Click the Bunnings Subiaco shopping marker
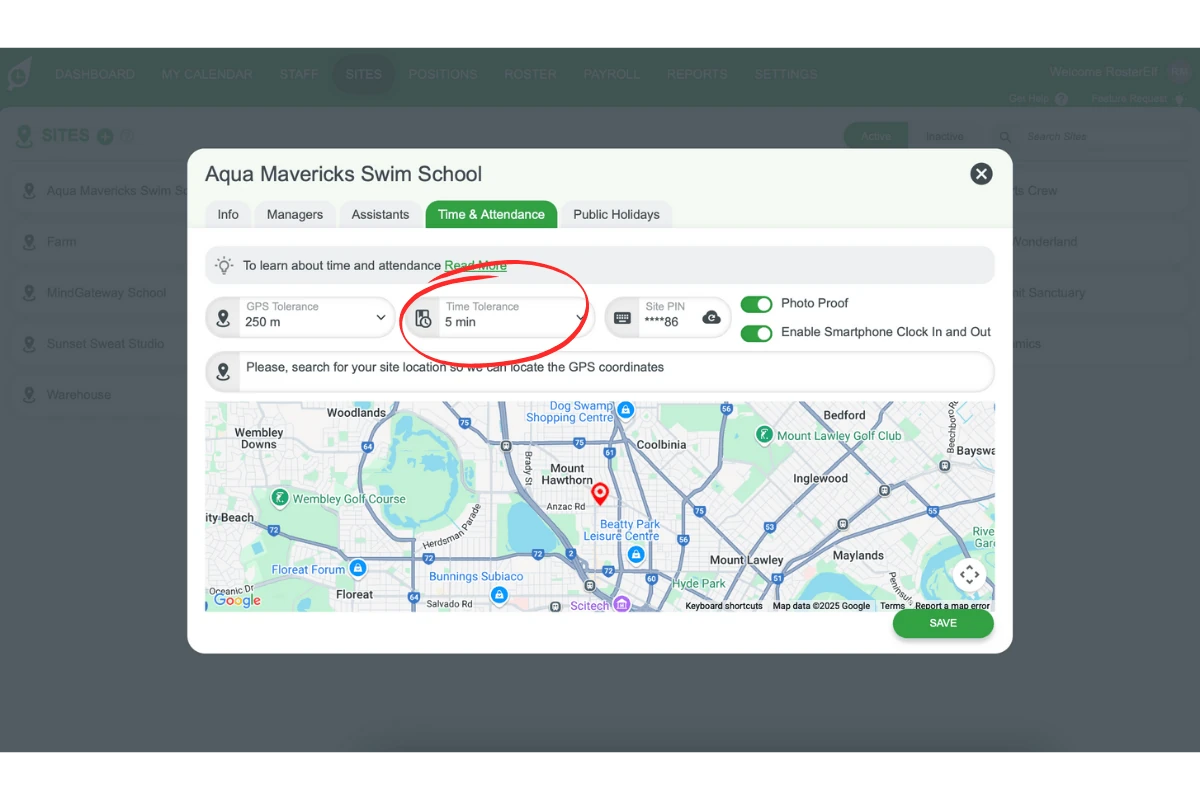Screen dimensions: 1200x800 [499, 594]
